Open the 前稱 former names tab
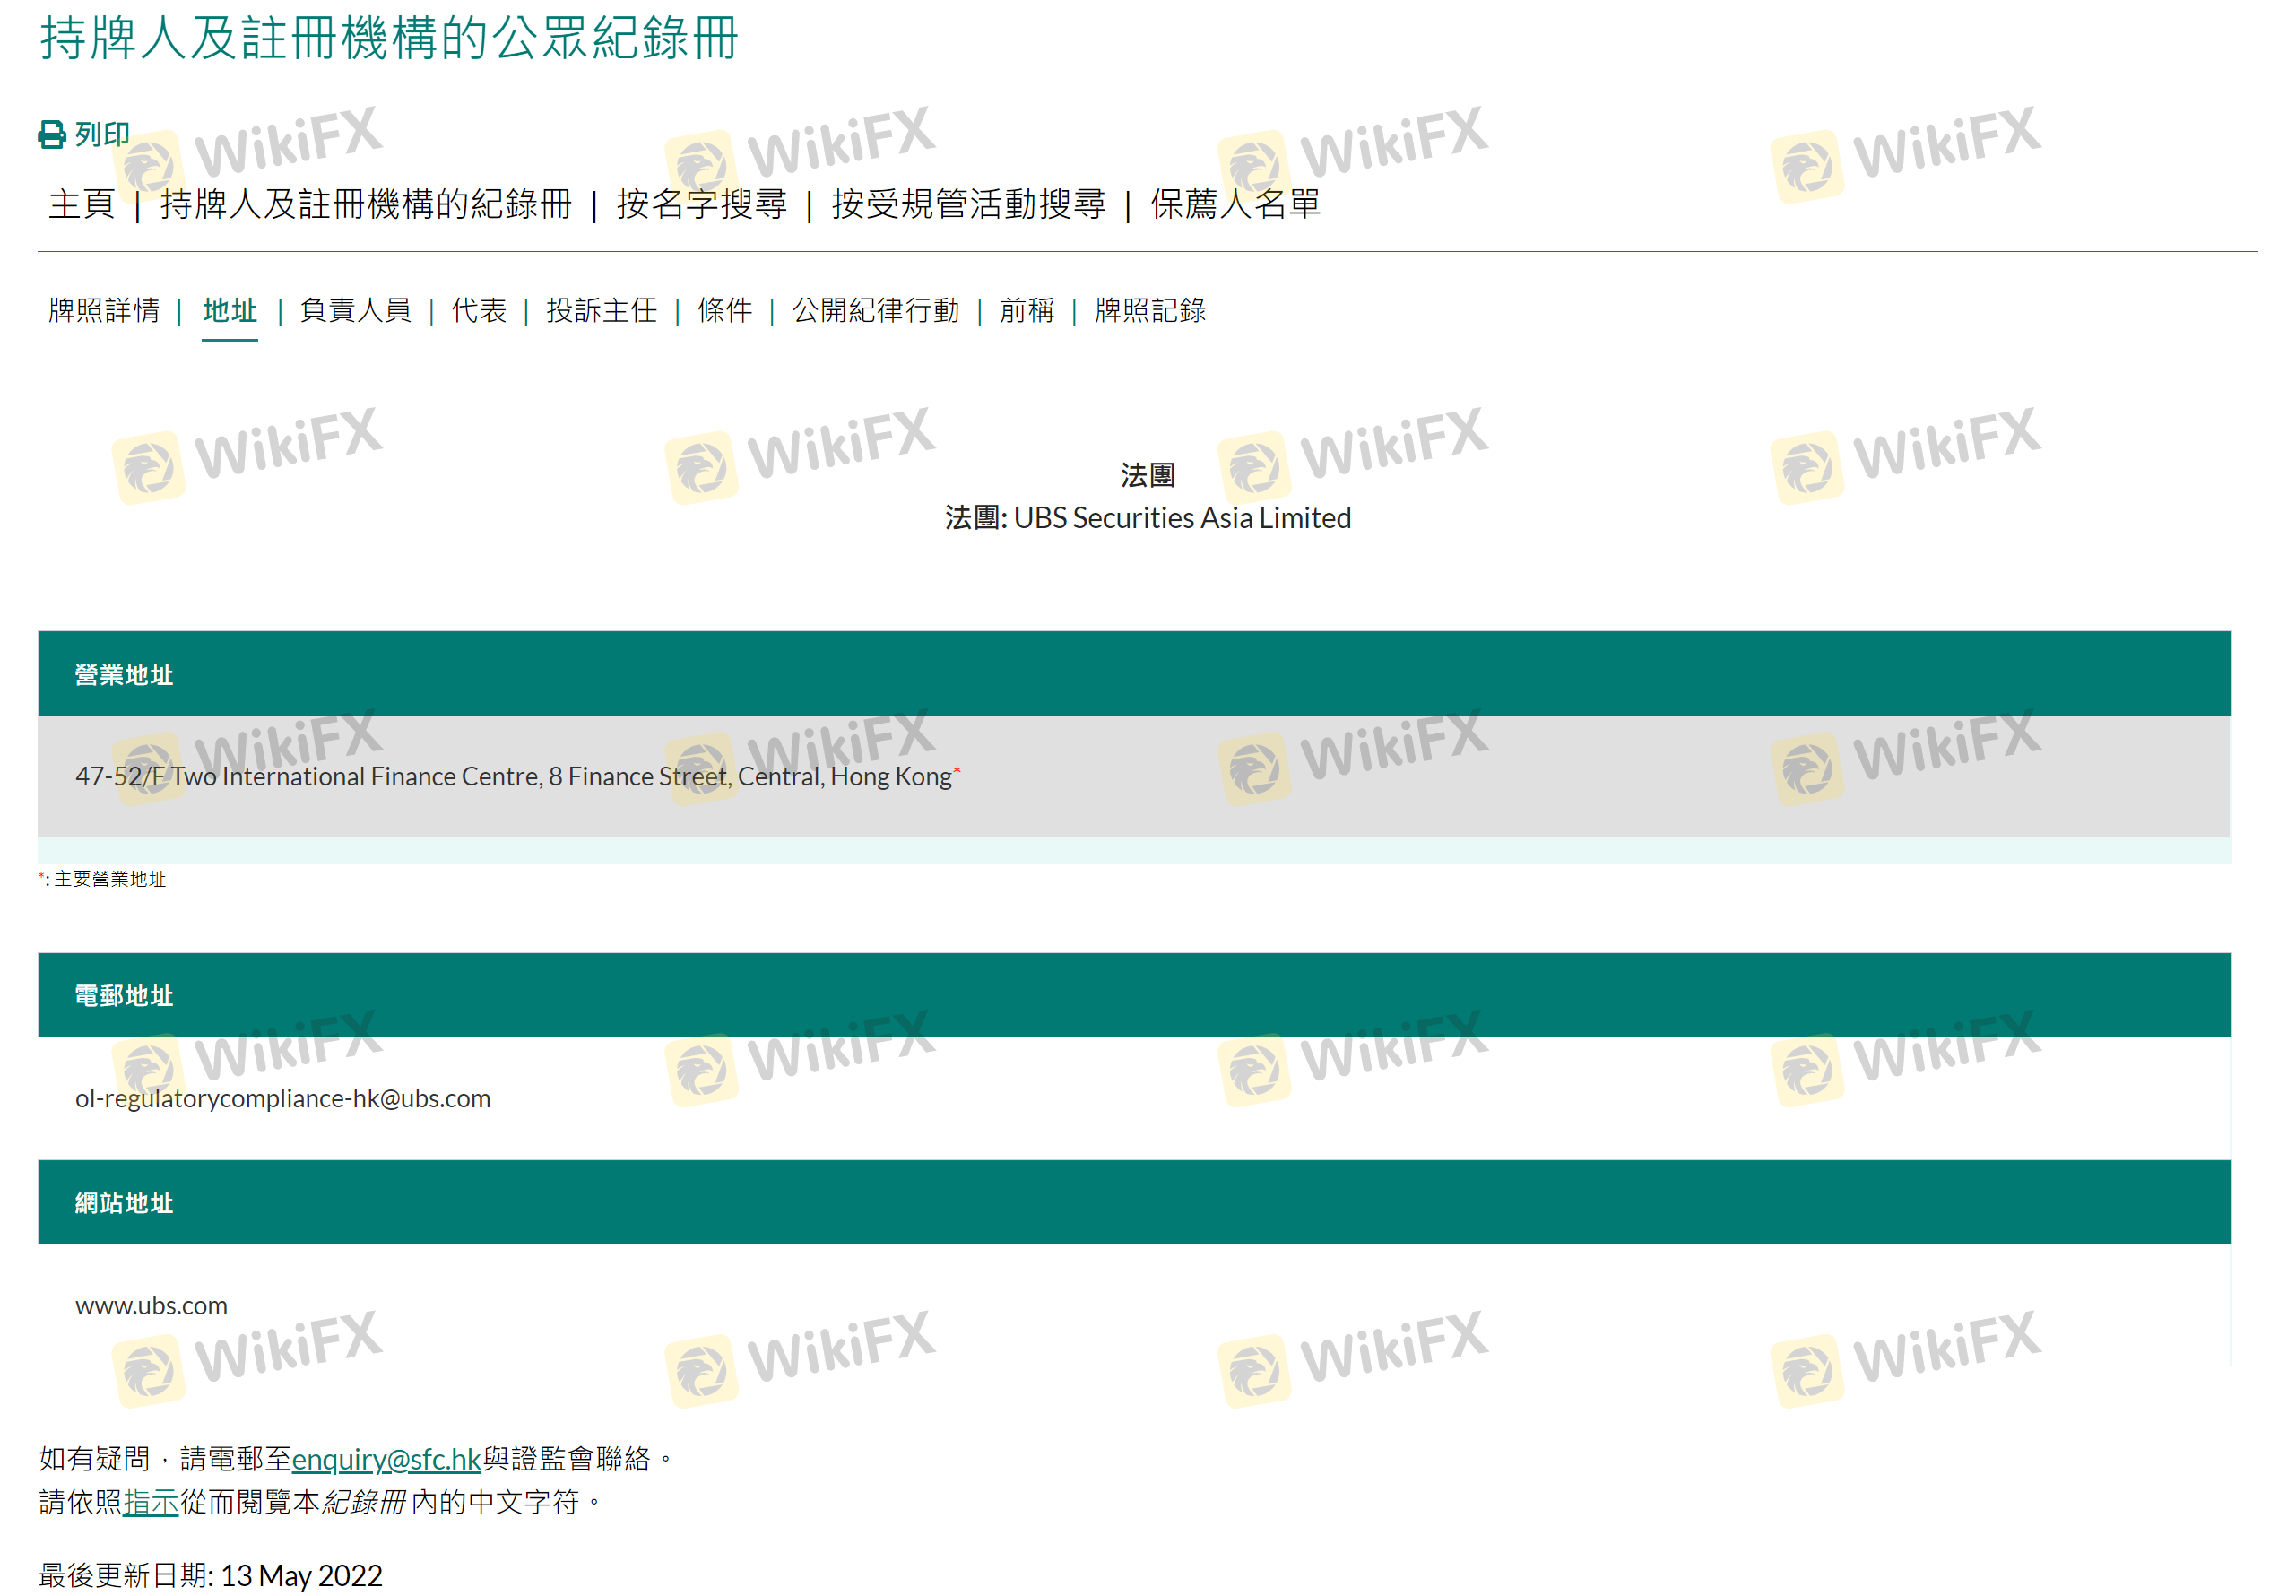Image resolution: width=2296 pixels, height=1596 pixels. click(1027, 310)
